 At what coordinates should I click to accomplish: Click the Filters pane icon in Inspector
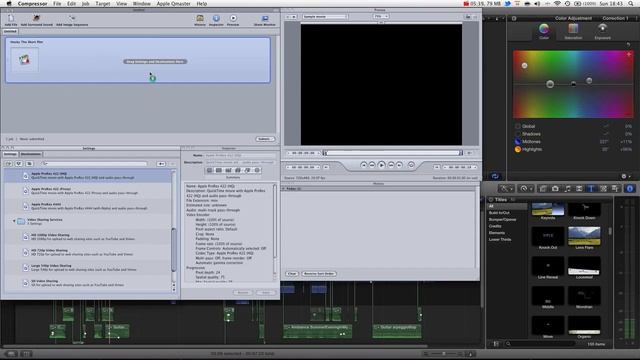pyautogui.click(x=238, y=170)
